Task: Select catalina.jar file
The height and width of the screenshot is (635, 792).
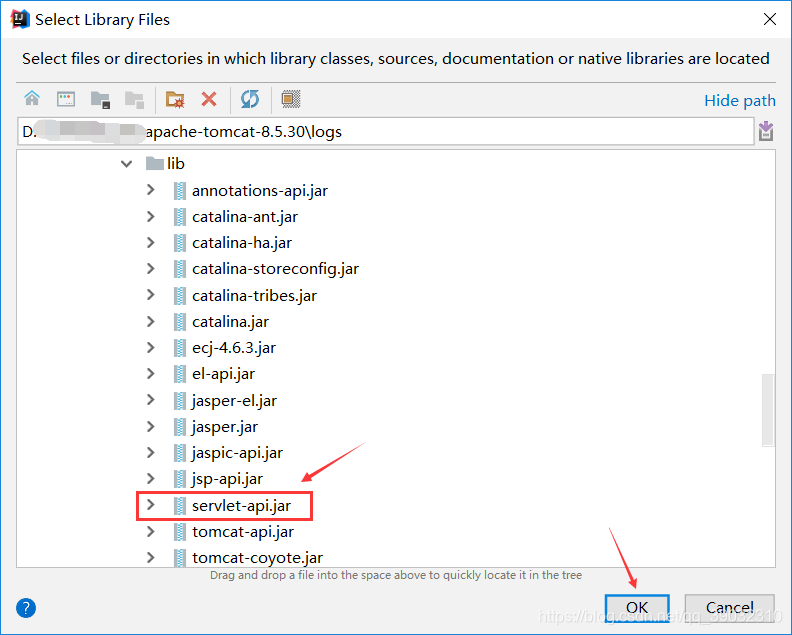Action: click(221, 321)
